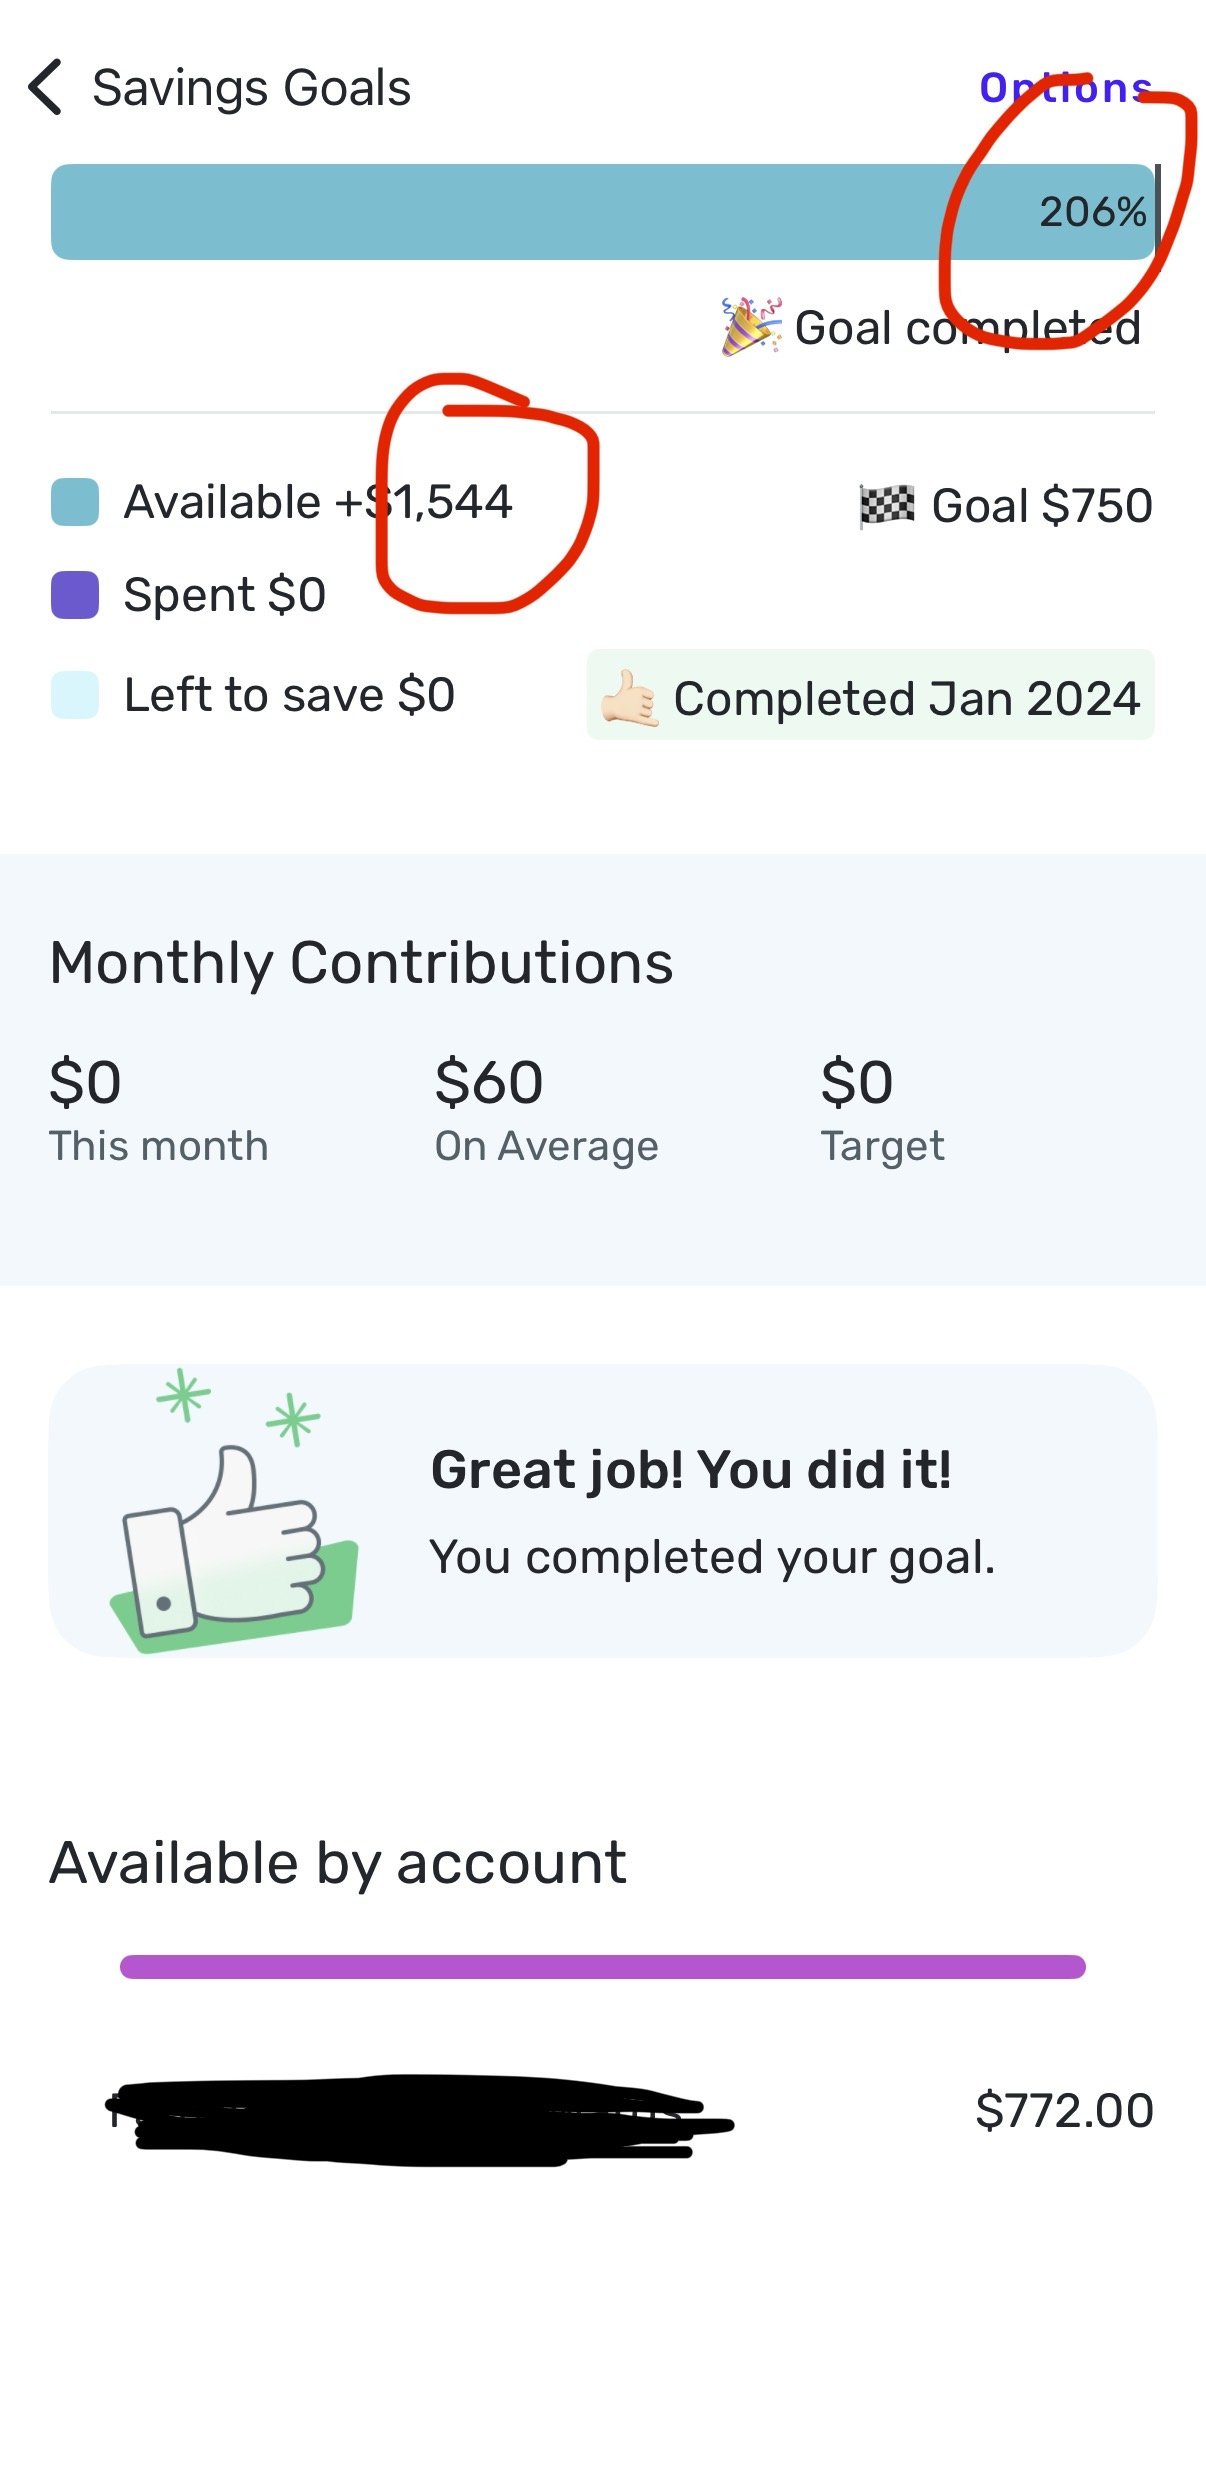
Task: Tap the back arrow chevron
Action: (x=46, y=88)
